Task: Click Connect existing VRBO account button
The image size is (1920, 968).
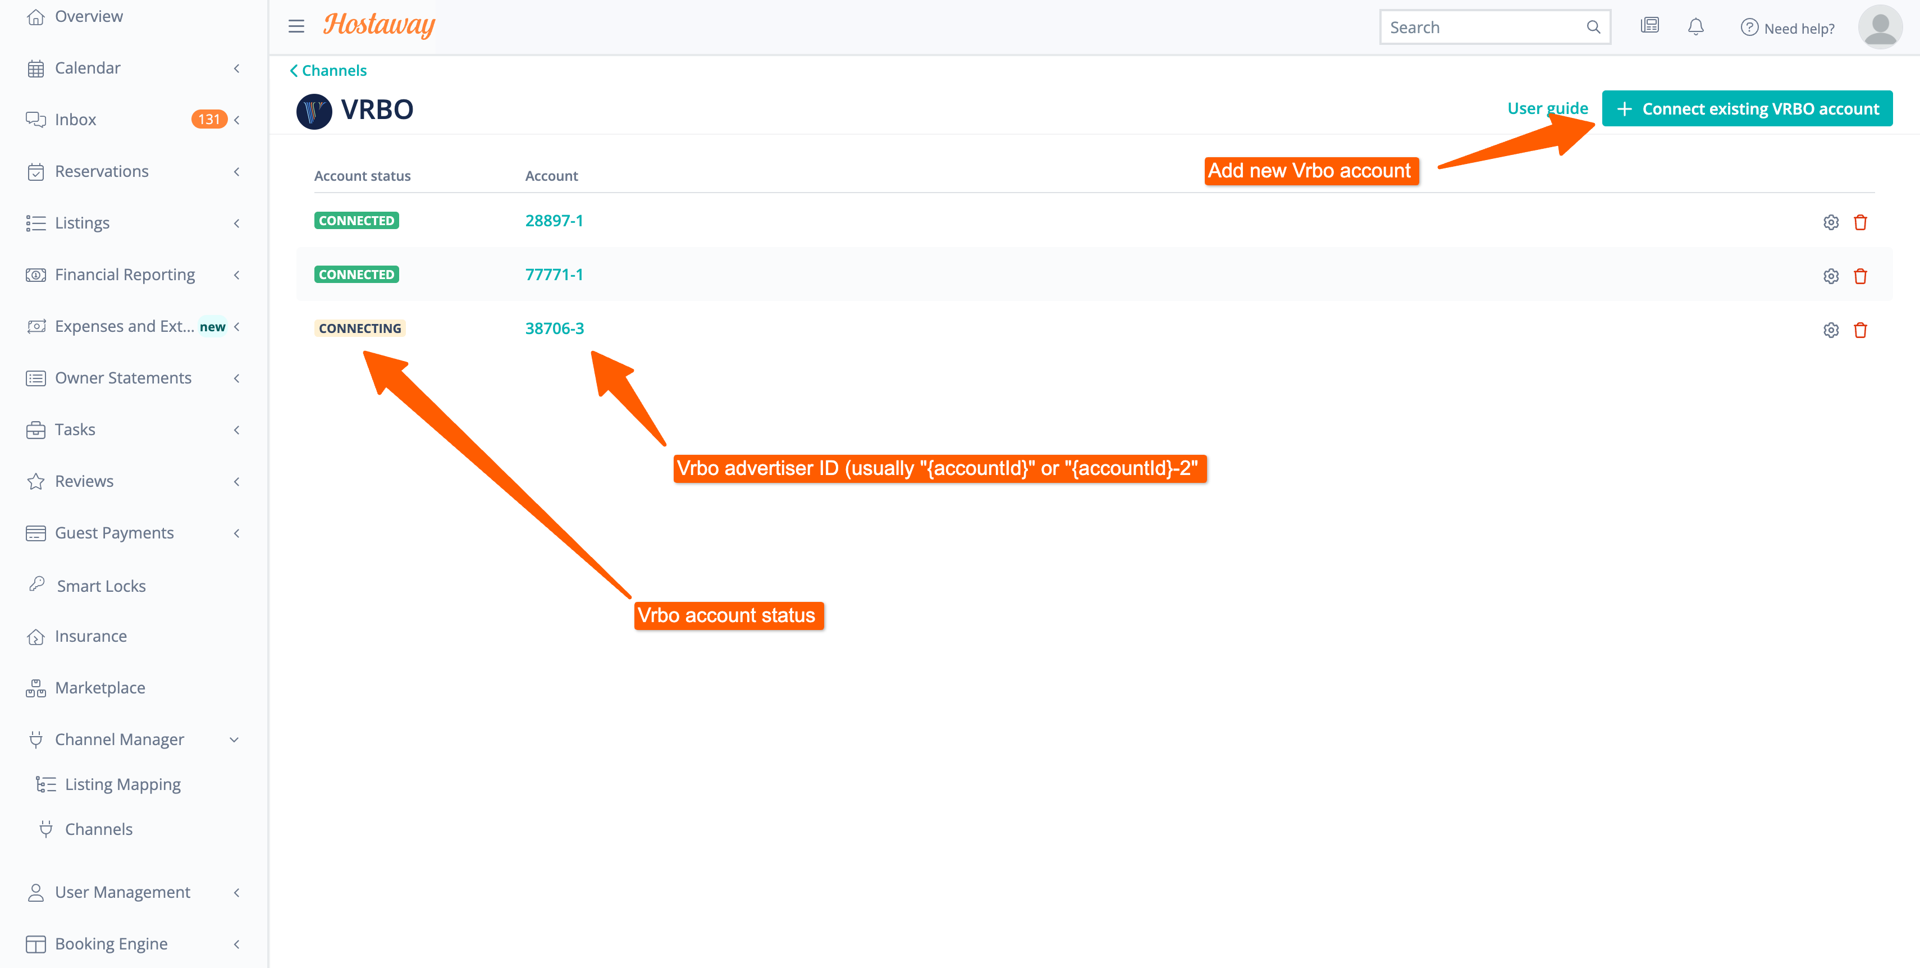Action: [x=1747, y=109]
